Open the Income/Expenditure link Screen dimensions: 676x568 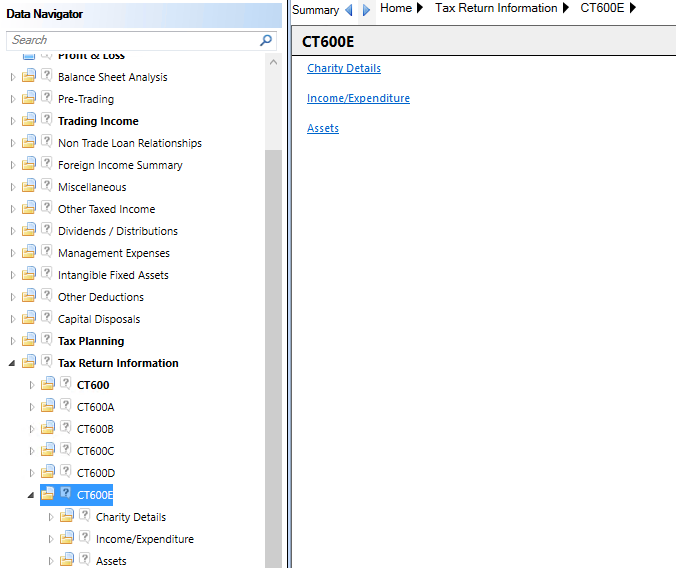click(358, 98)
